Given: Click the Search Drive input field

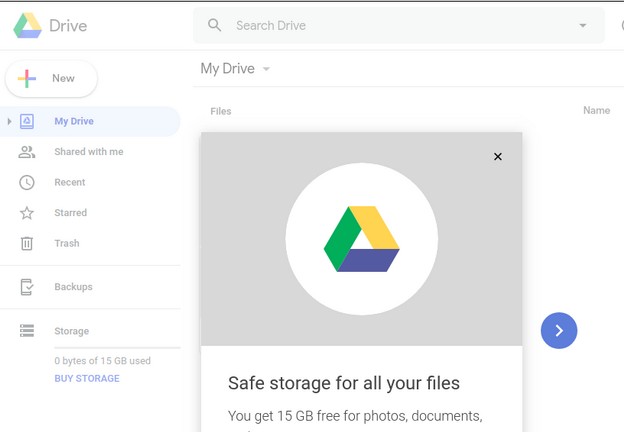Looking at the screenshot, I should point(399,25).
